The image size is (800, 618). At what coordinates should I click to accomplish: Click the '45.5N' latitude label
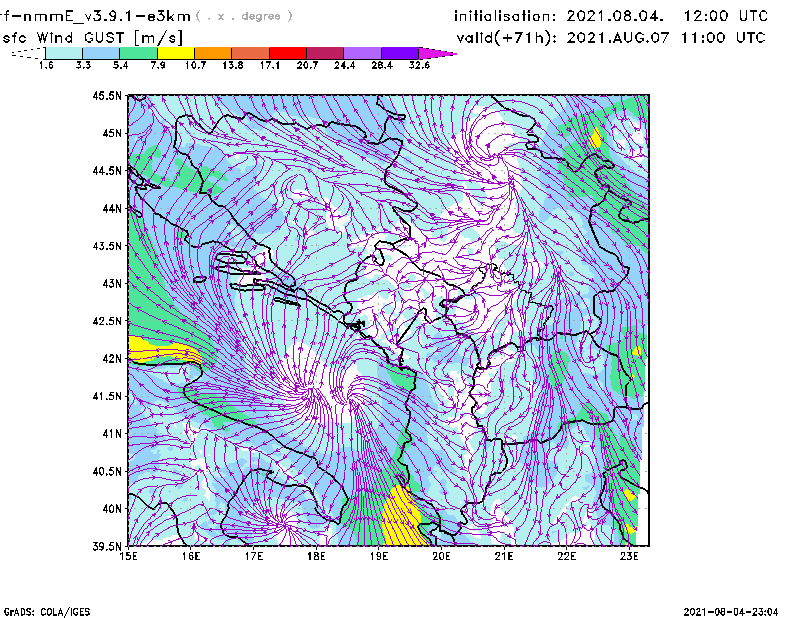107,95
